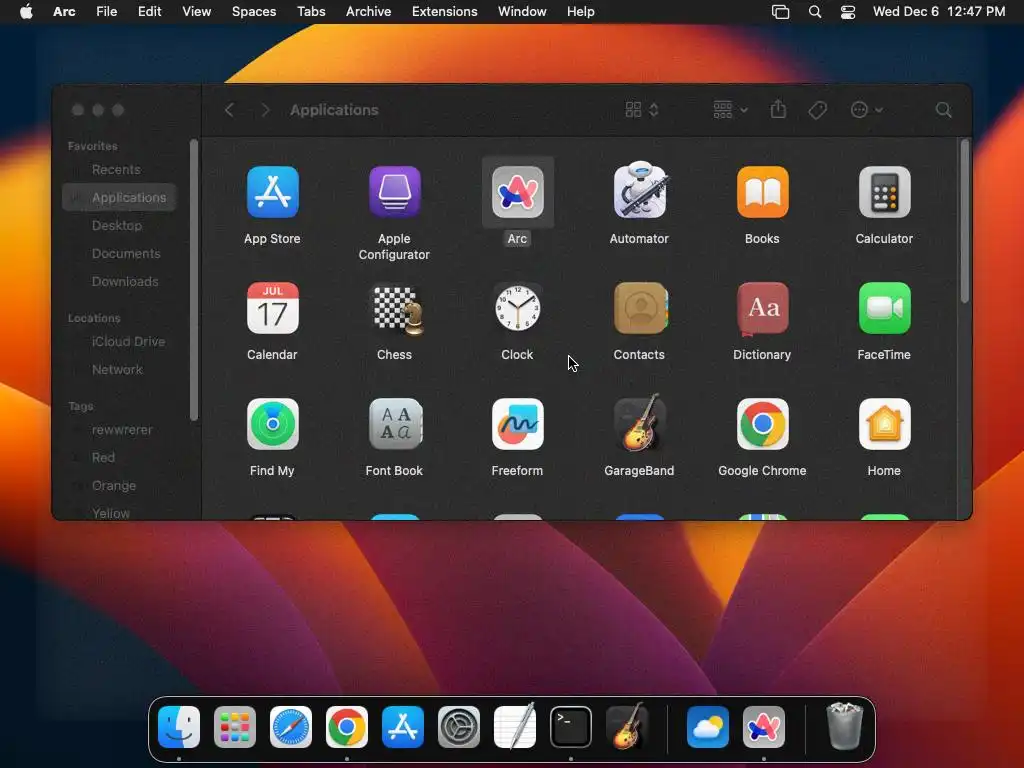This screenshot has width=1024, height=768.
Task: Select the Contacts app icon
Action: click(x=640, y=308)
